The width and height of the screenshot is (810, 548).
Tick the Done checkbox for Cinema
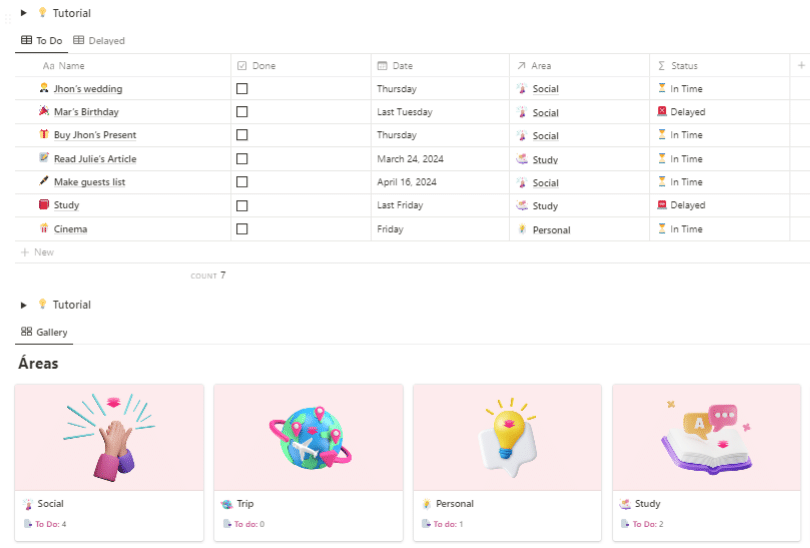point(242,229)
